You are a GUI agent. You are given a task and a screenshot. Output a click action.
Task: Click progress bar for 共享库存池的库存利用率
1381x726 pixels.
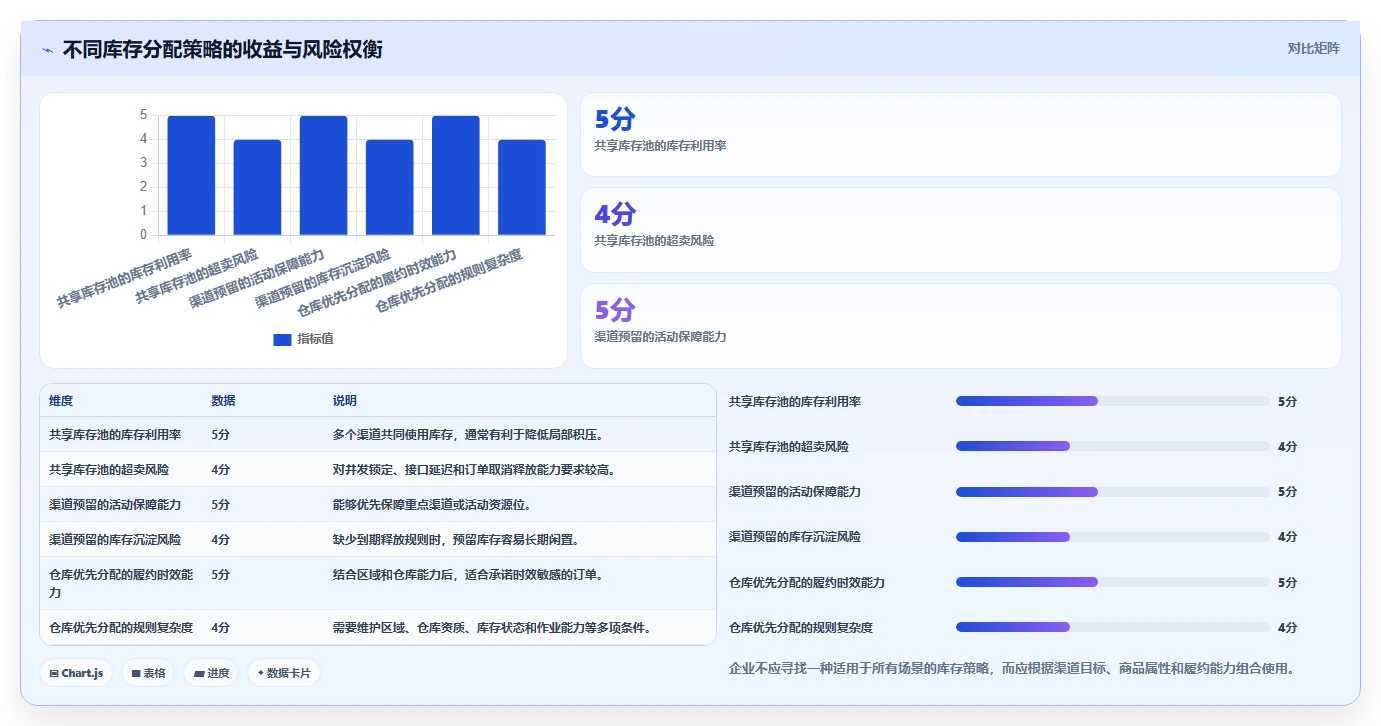(1112, 401)
